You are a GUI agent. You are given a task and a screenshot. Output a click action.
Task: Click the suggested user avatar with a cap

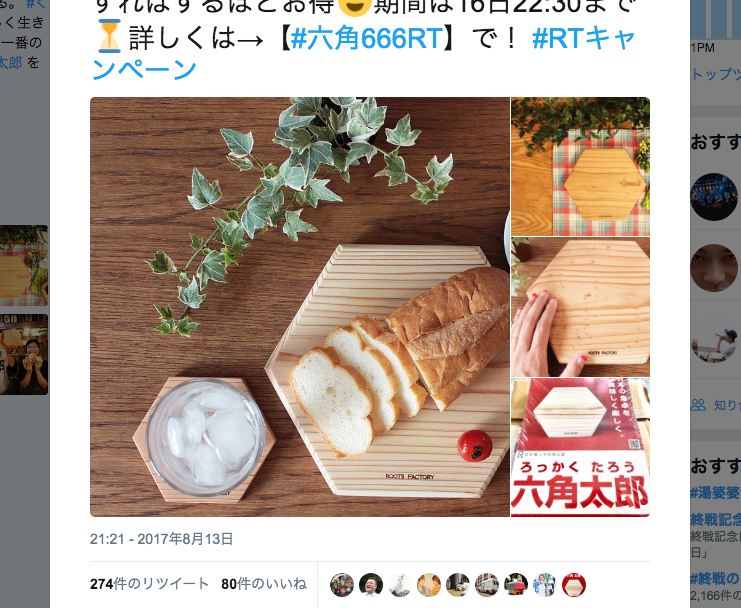714,339
